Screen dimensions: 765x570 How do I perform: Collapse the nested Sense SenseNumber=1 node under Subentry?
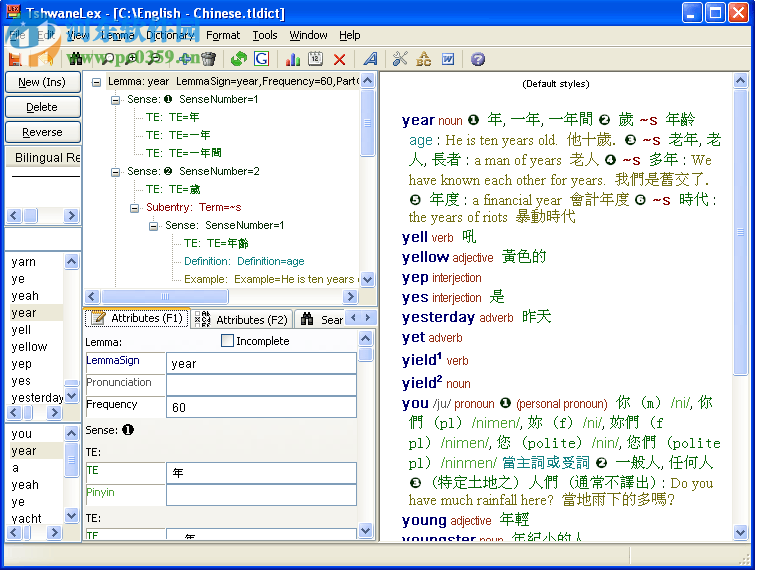(x=153, y=226)
